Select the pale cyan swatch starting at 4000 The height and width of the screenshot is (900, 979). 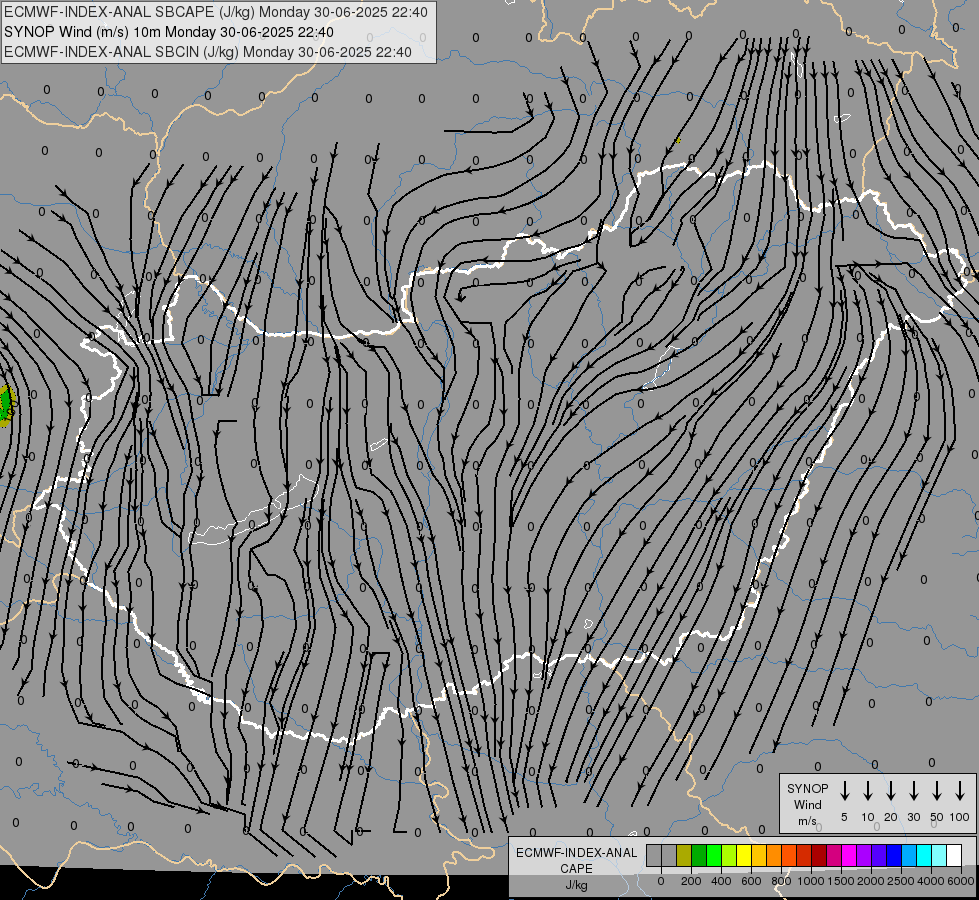tap(940, 856)
